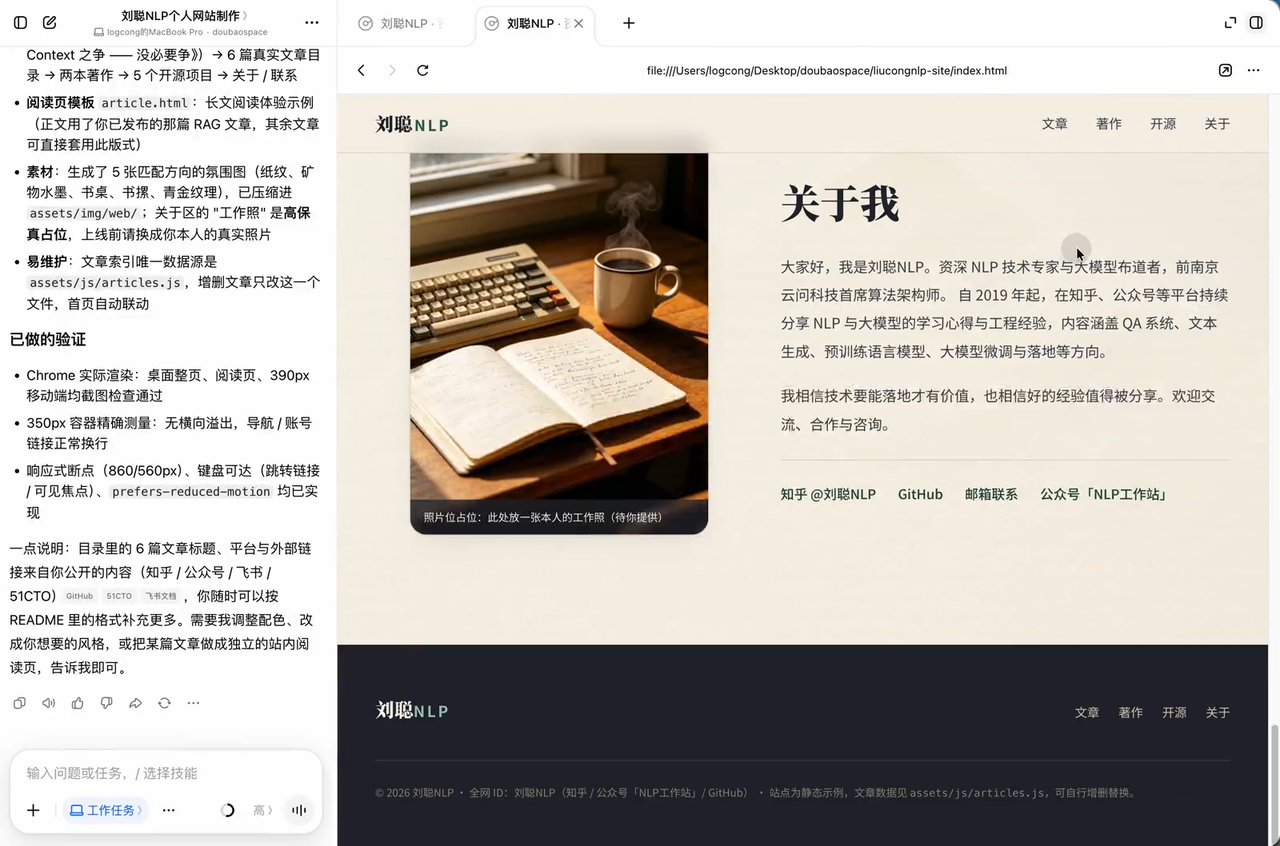This screenshot has width=1280, height=846.
Task: Expand the preview pane to full screen
Action: click(1230, 22)
